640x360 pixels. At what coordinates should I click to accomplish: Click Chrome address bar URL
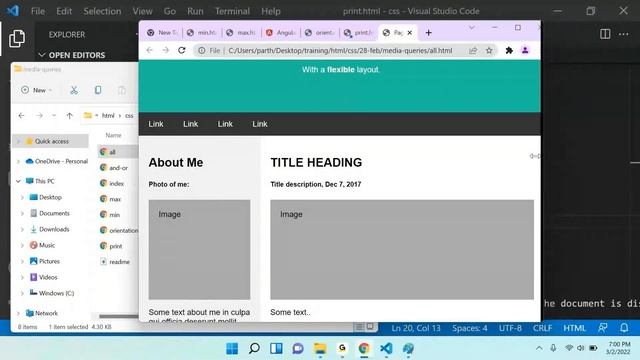tap(340, 50)
